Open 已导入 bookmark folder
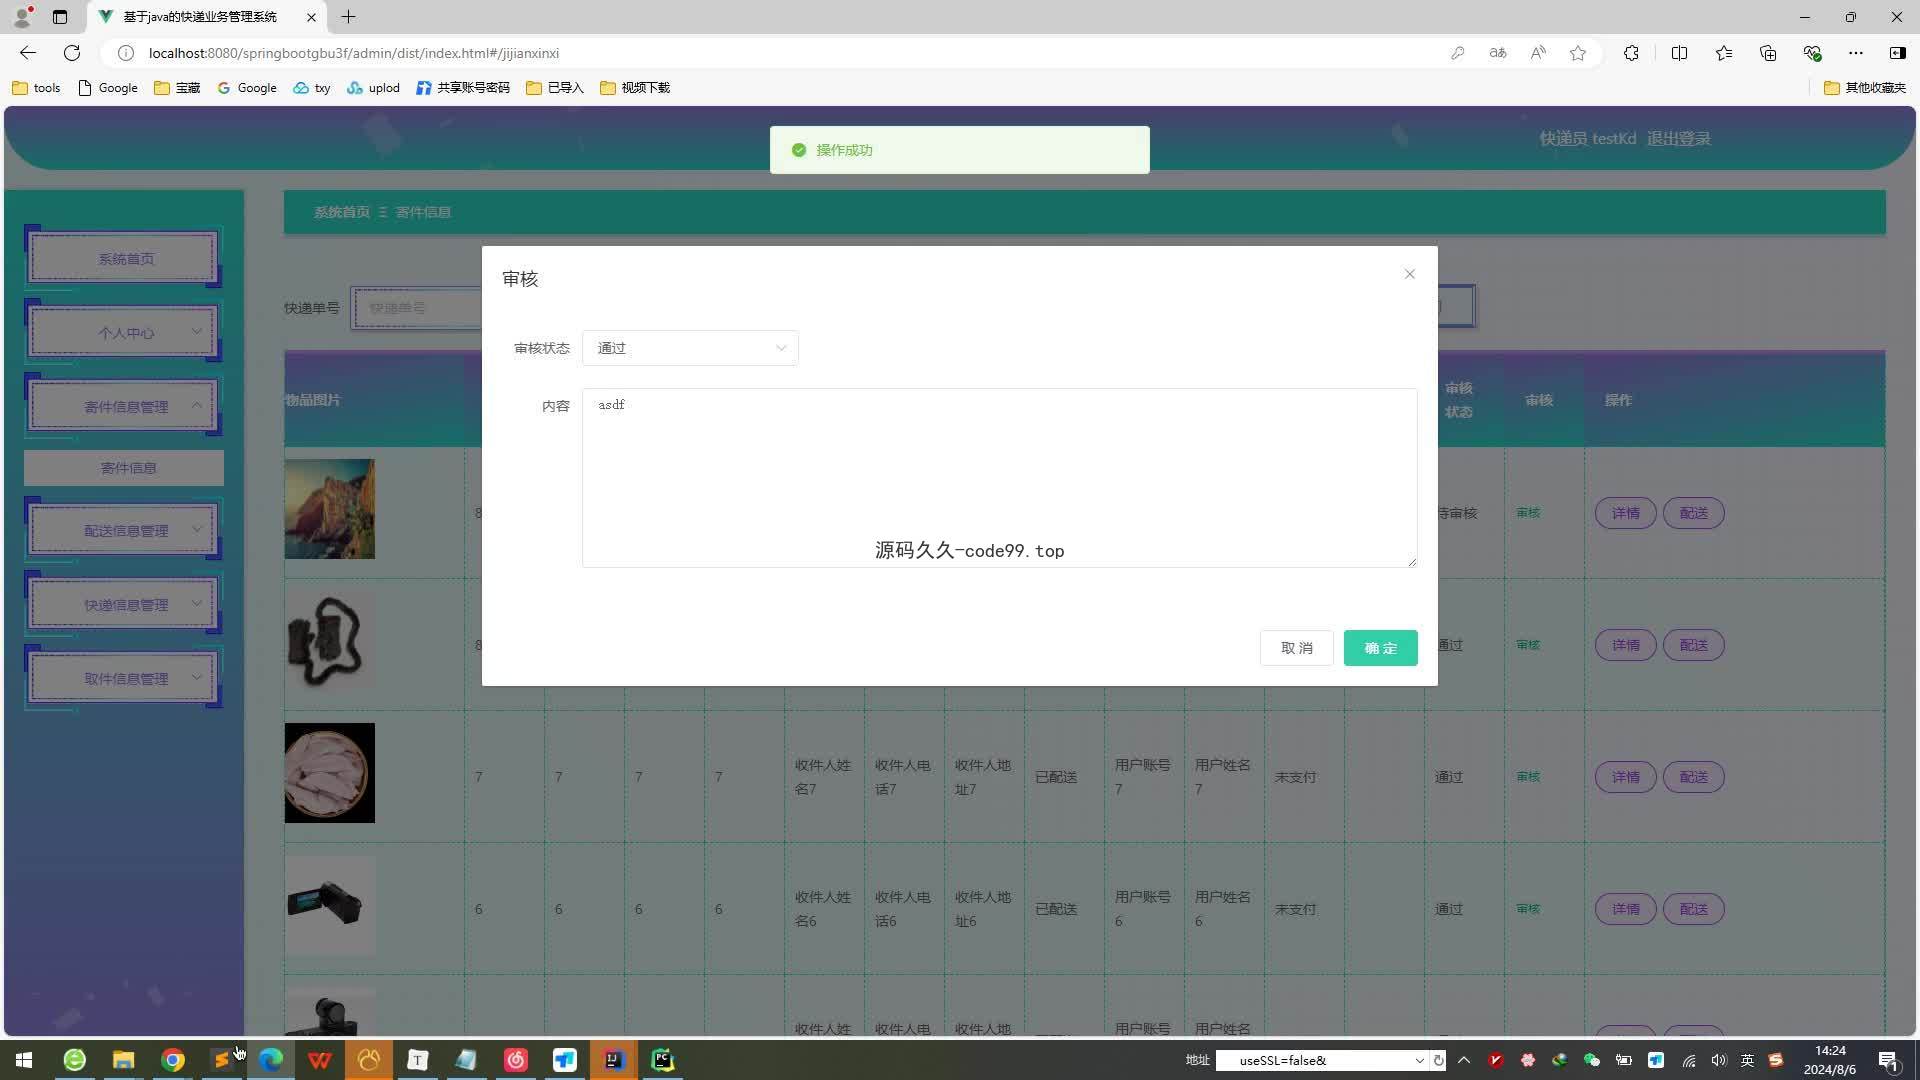The height and width of the screenshot is (1080, 1920). pyautogui.click(x=555, y=88)
